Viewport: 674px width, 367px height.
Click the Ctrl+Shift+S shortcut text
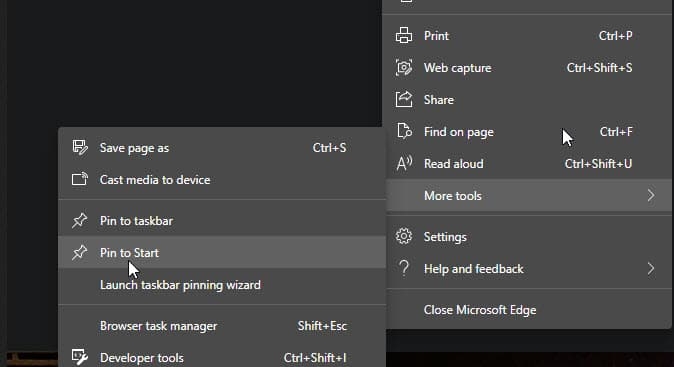tap(600, 67)
